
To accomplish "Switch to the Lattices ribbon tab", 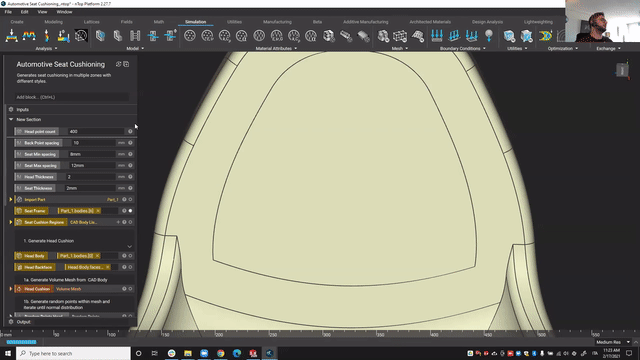I will pyautogui.click(x=91, y=22).
